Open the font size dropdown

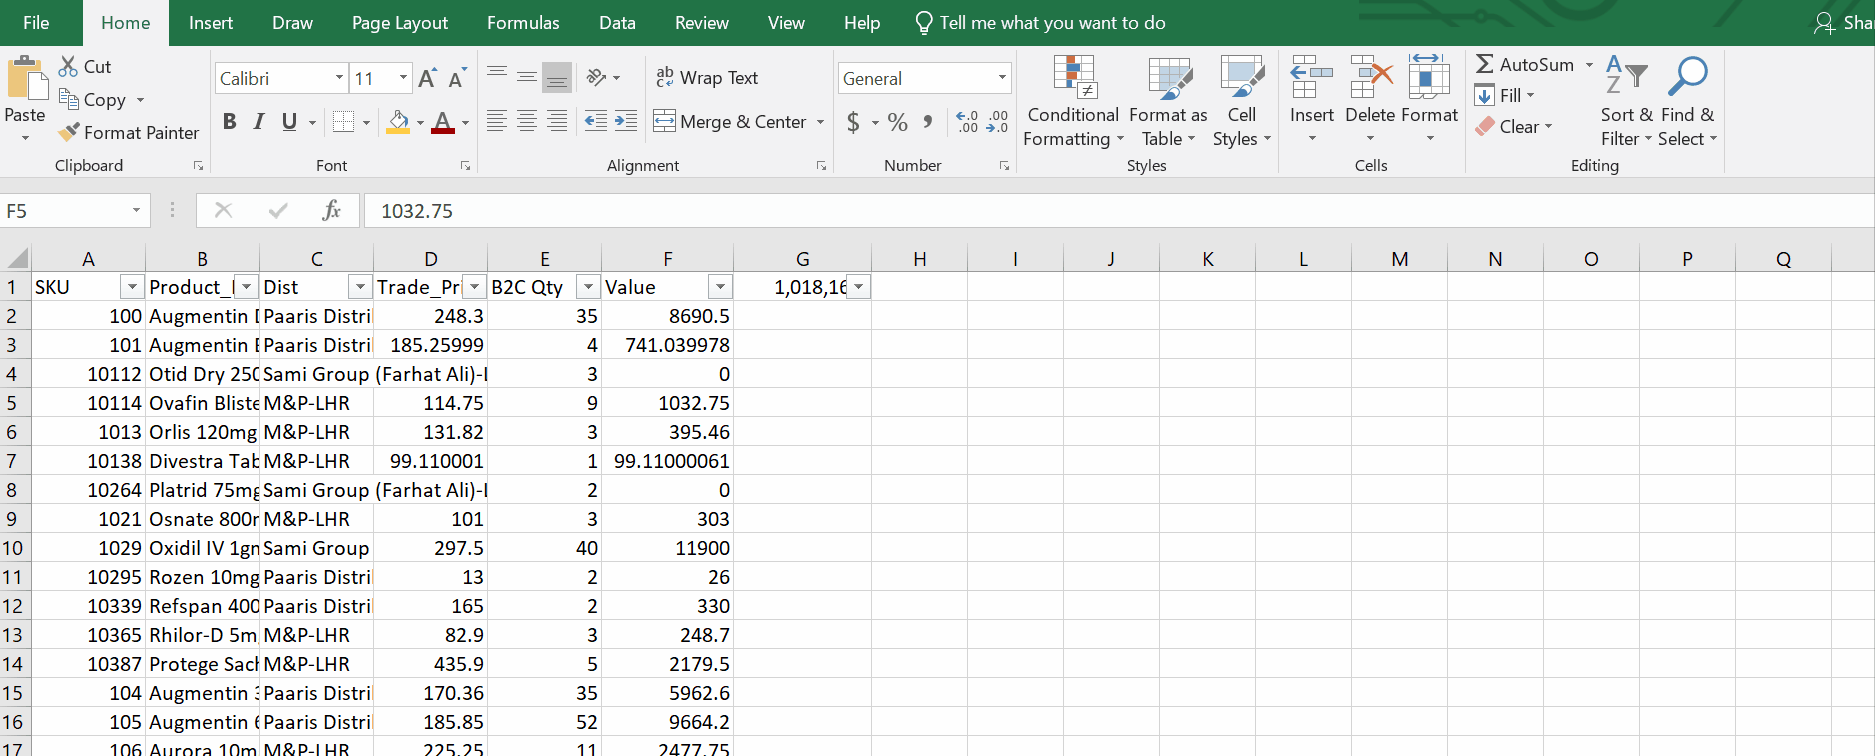pos(403,78)
